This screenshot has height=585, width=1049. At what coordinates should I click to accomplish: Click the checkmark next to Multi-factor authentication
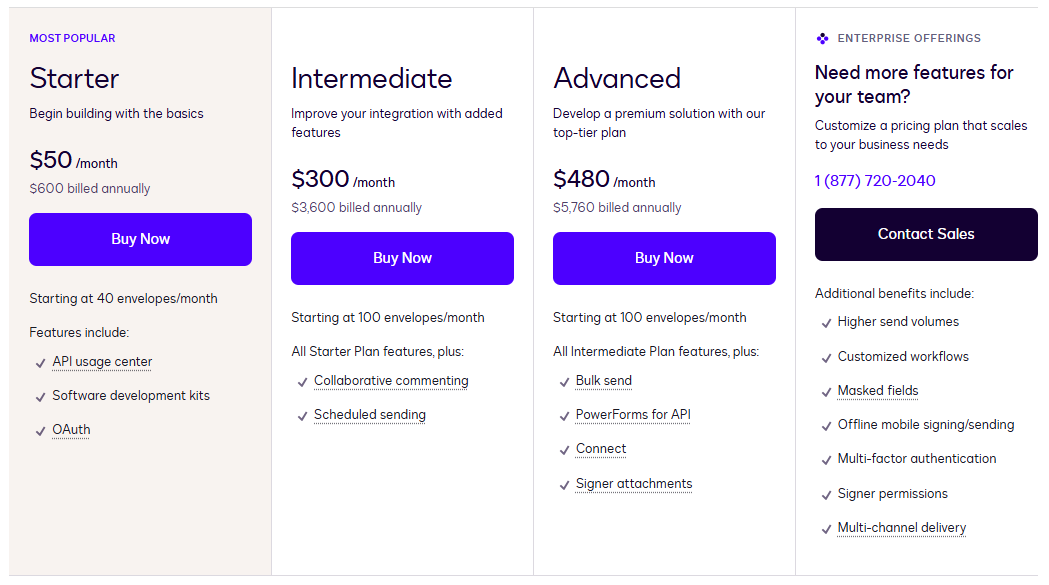[x=826, y=459]
